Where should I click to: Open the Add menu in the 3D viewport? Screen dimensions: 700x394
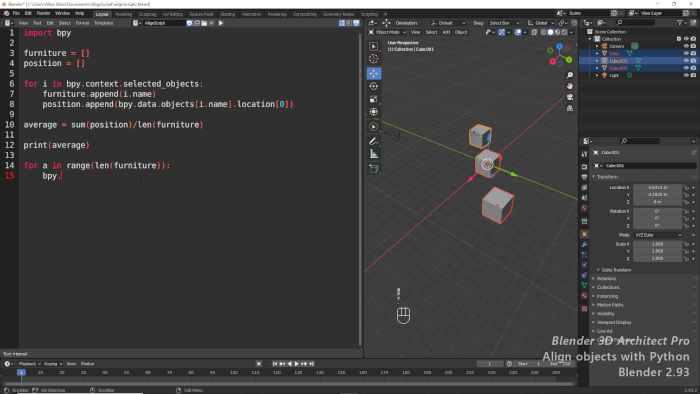pos(446,32)
